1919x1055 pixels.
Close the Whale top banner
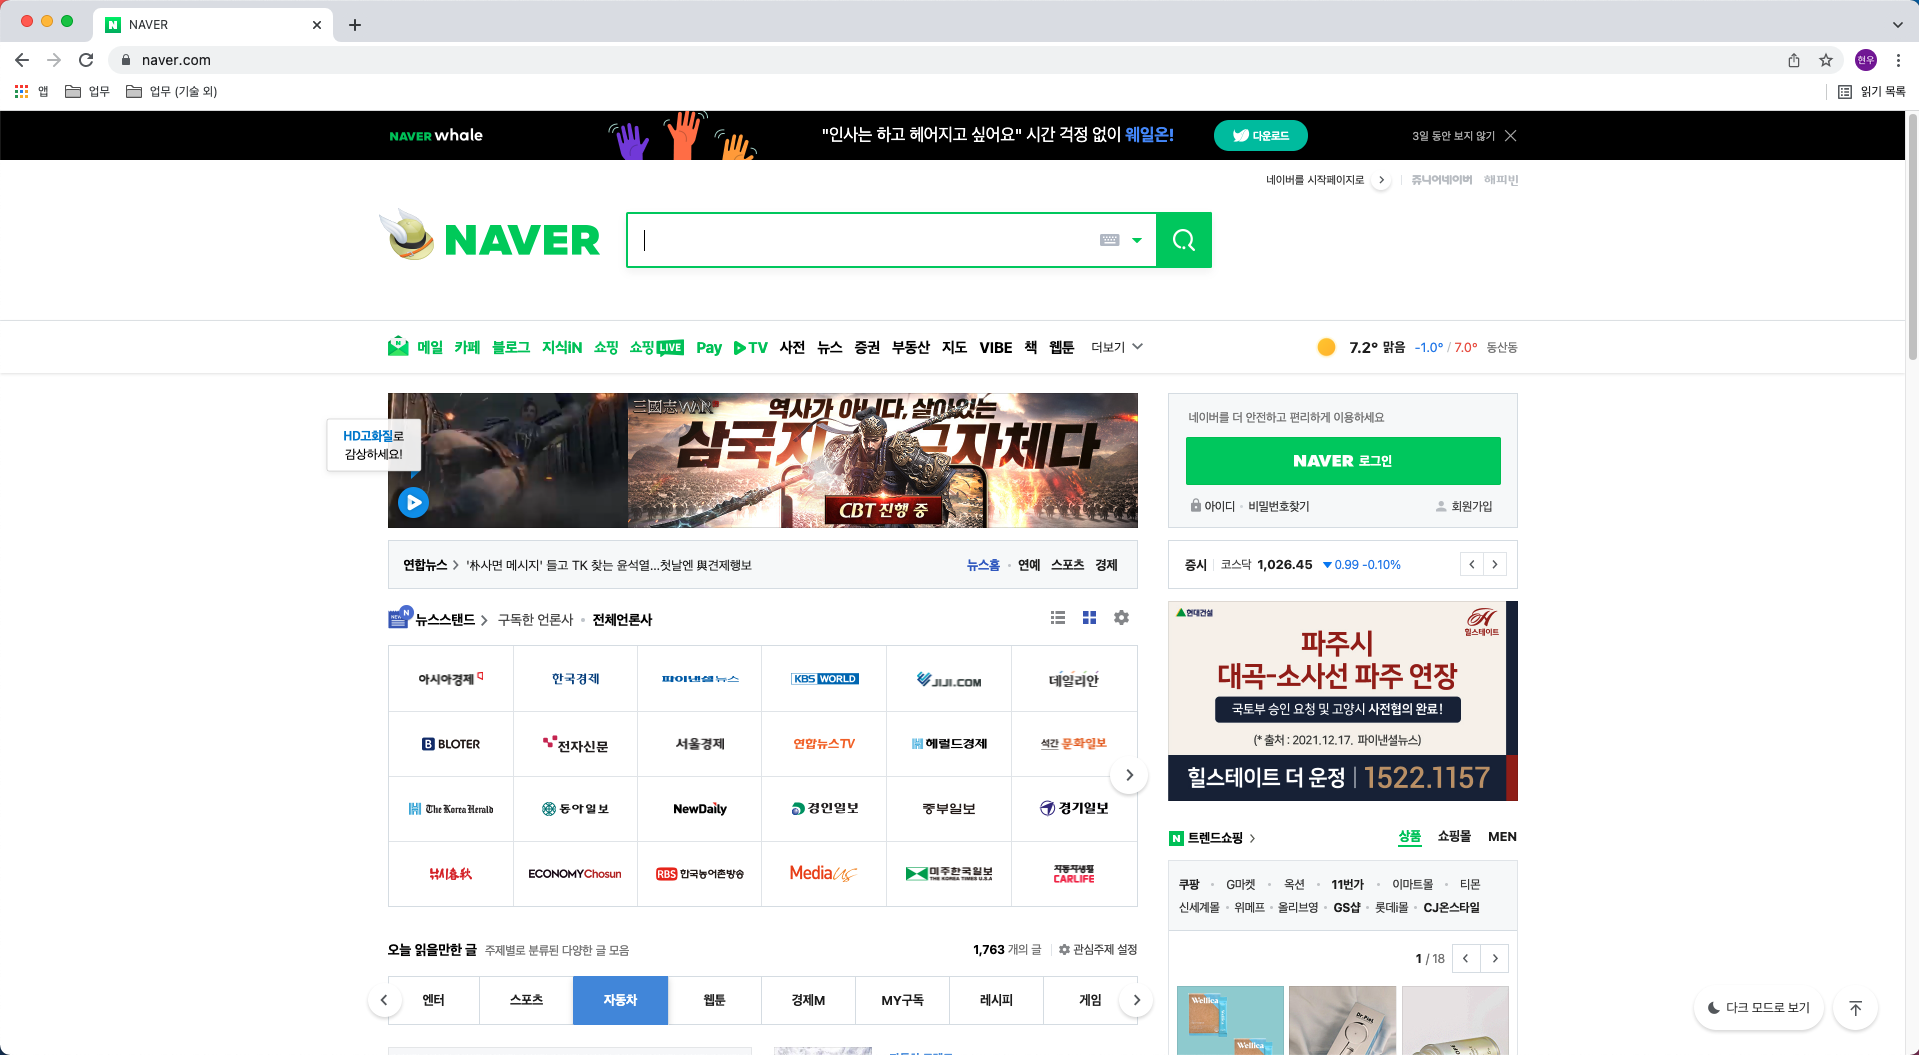[x=1511, y=136]
